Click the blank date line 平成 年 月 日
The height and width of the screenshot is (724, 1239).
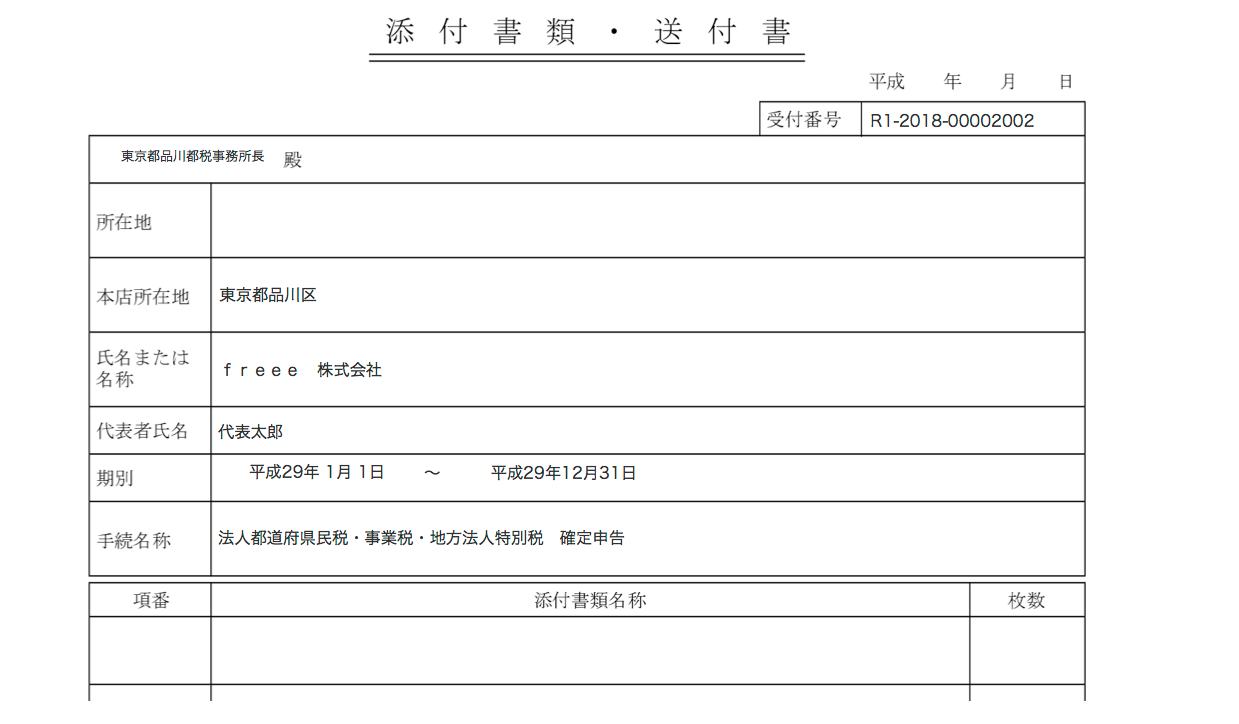(x=971, y=81)
